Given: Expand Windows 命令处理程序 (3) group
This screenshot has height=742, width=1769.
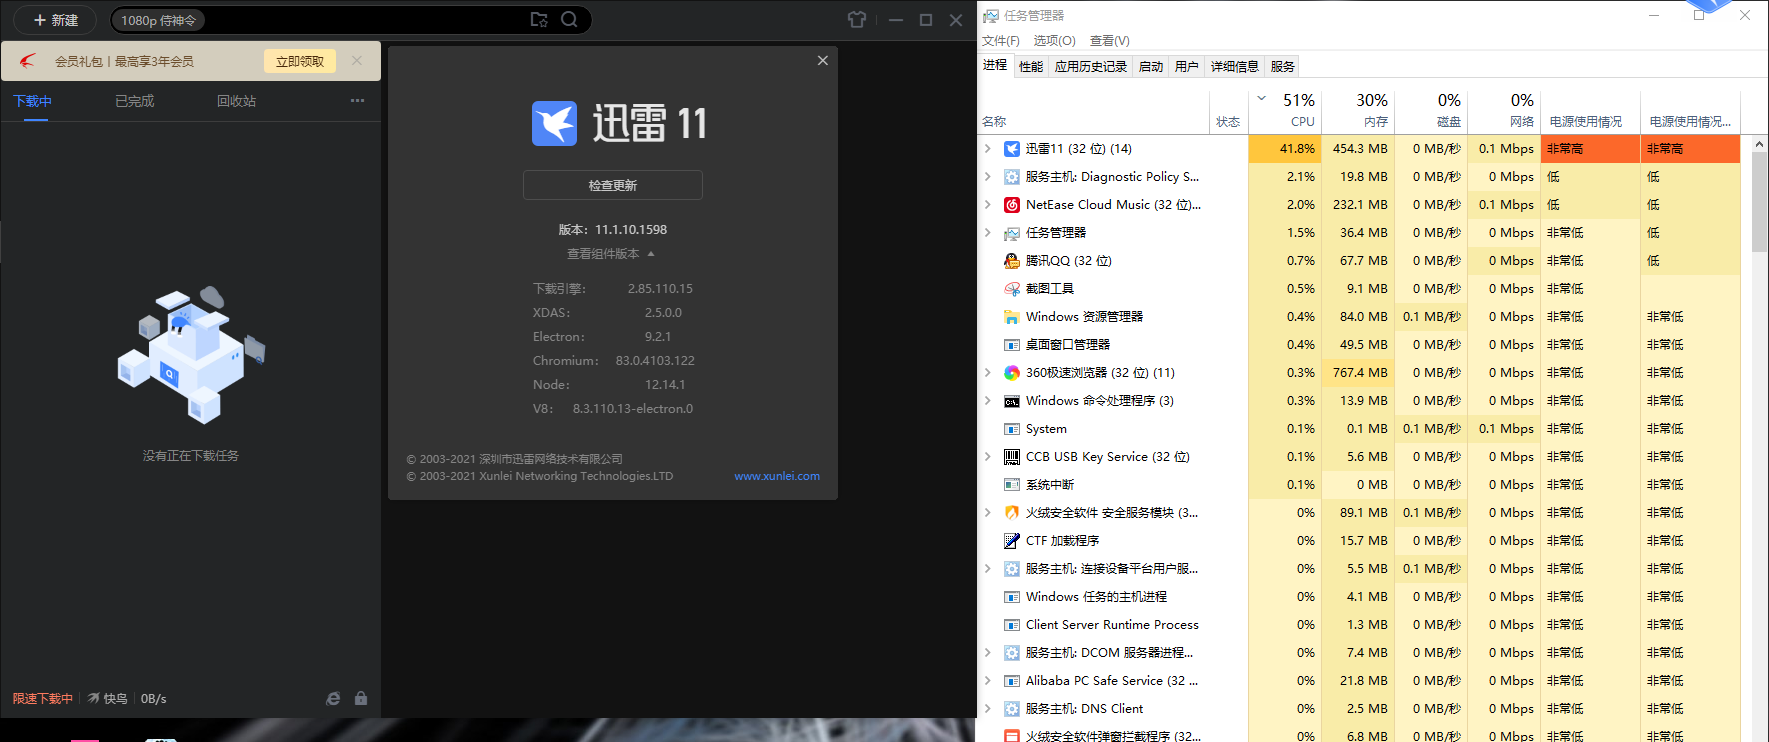Looking at the screenshot, I should click(988, 401).
